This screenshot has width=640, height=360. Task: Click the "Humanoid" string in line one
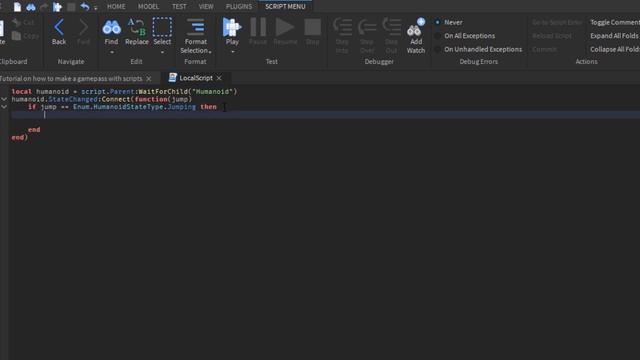(x=212, y=91)
